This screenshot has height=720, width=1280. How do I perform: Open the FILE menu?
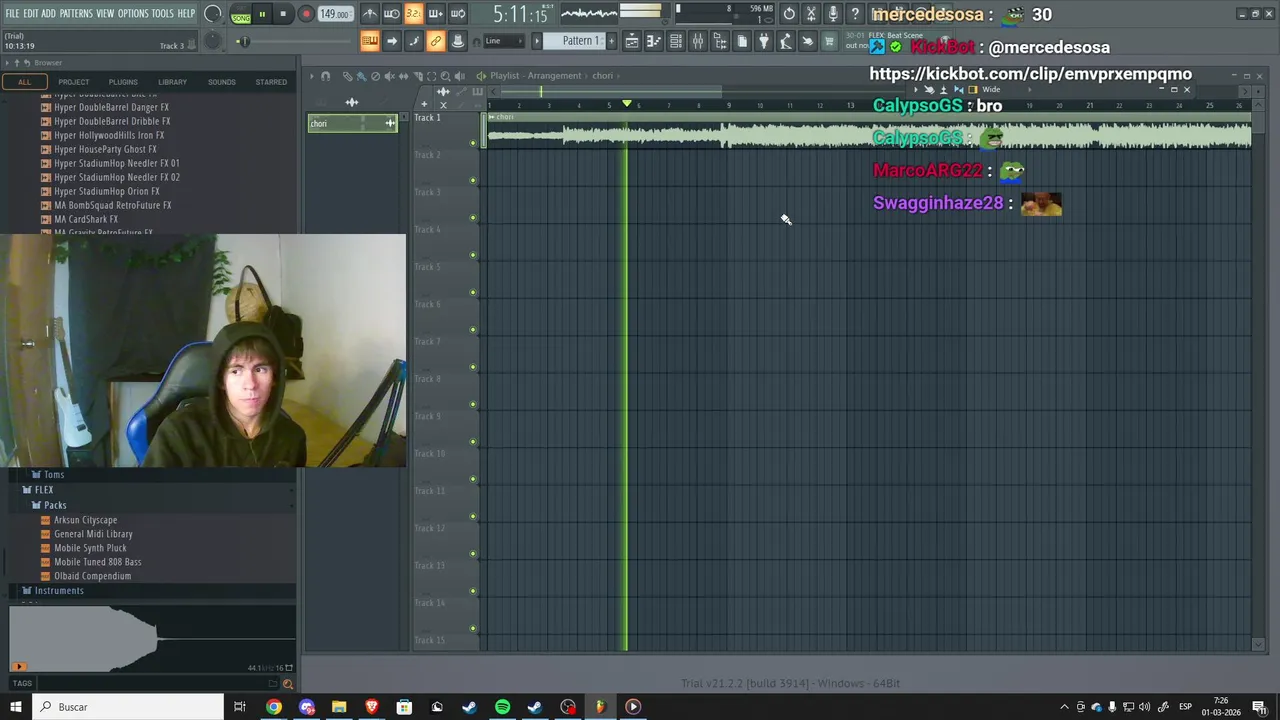[12, 14]
